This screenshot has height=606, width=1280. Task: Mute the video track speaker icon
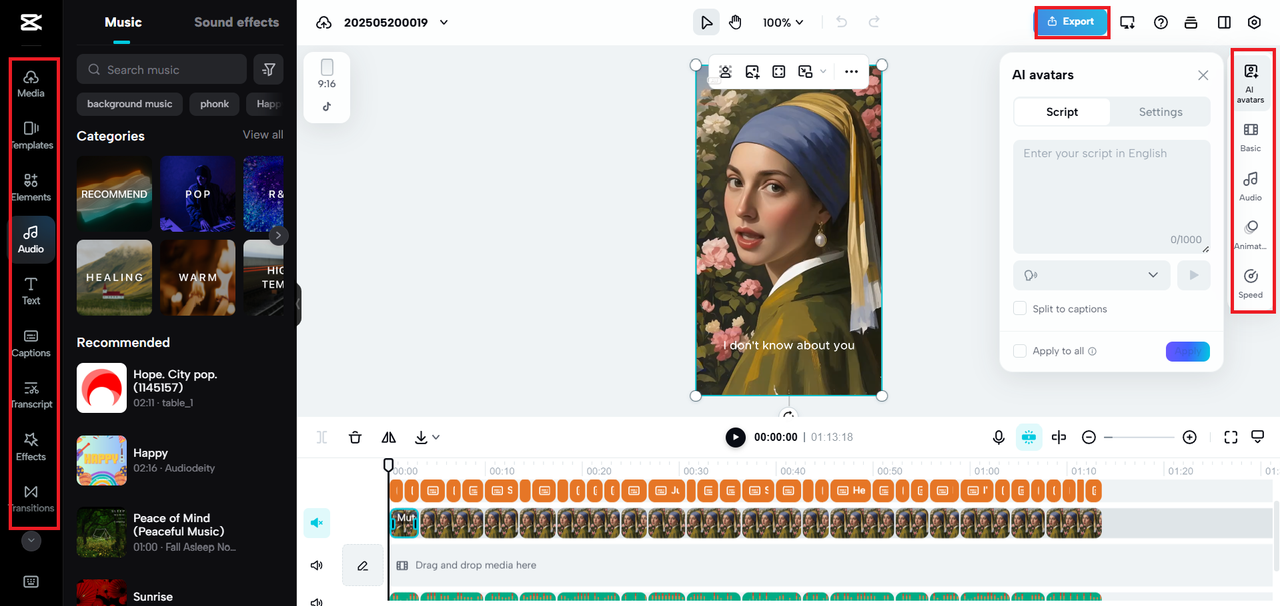(x=317, y=522)
